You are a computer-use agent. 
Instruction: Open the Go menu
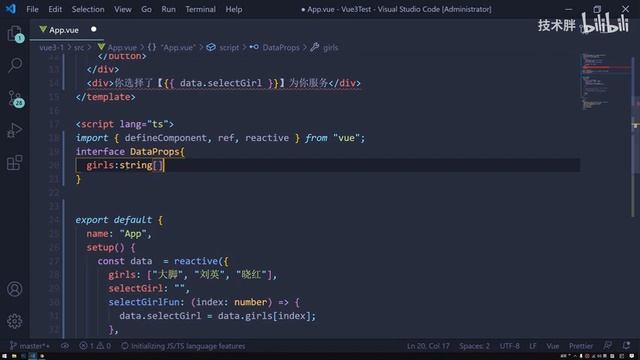coord(146,9)
